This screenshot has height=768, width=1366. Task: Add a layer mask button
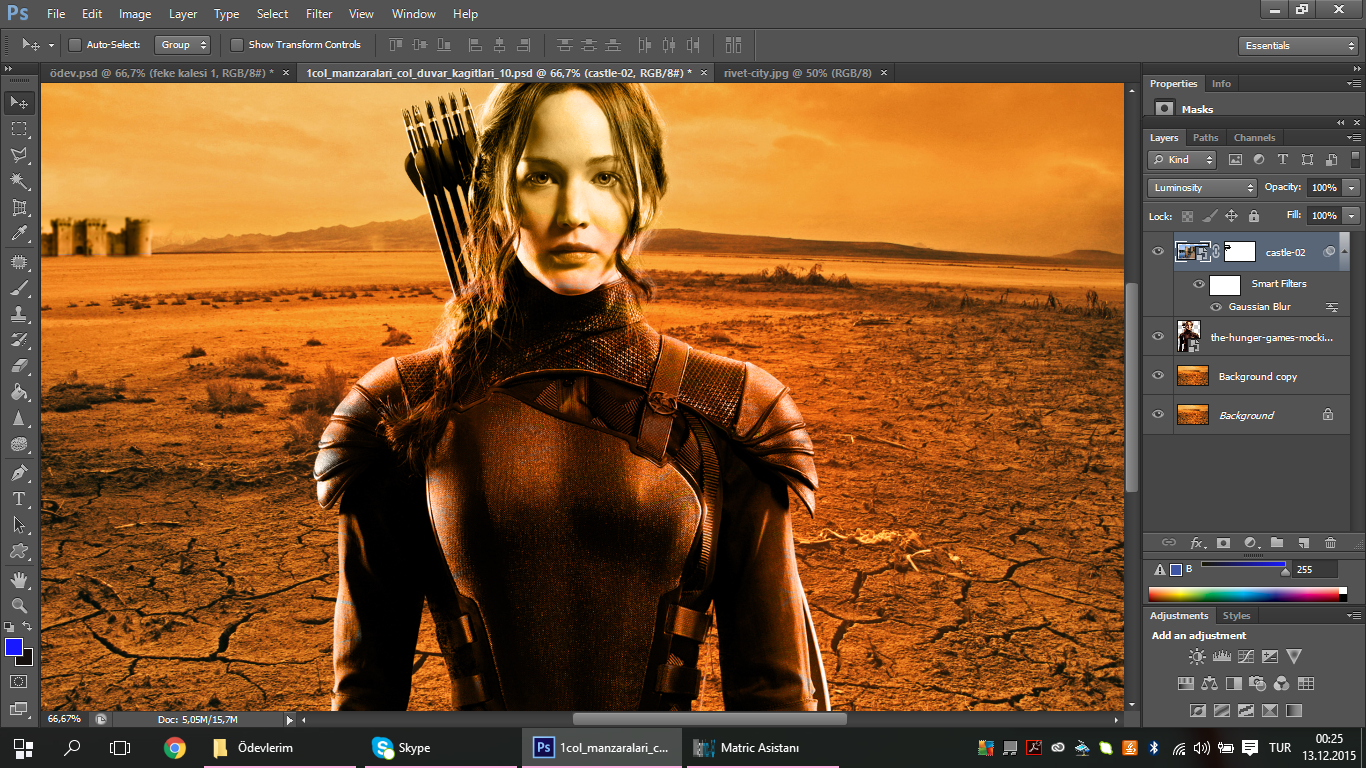[1223, 543]
